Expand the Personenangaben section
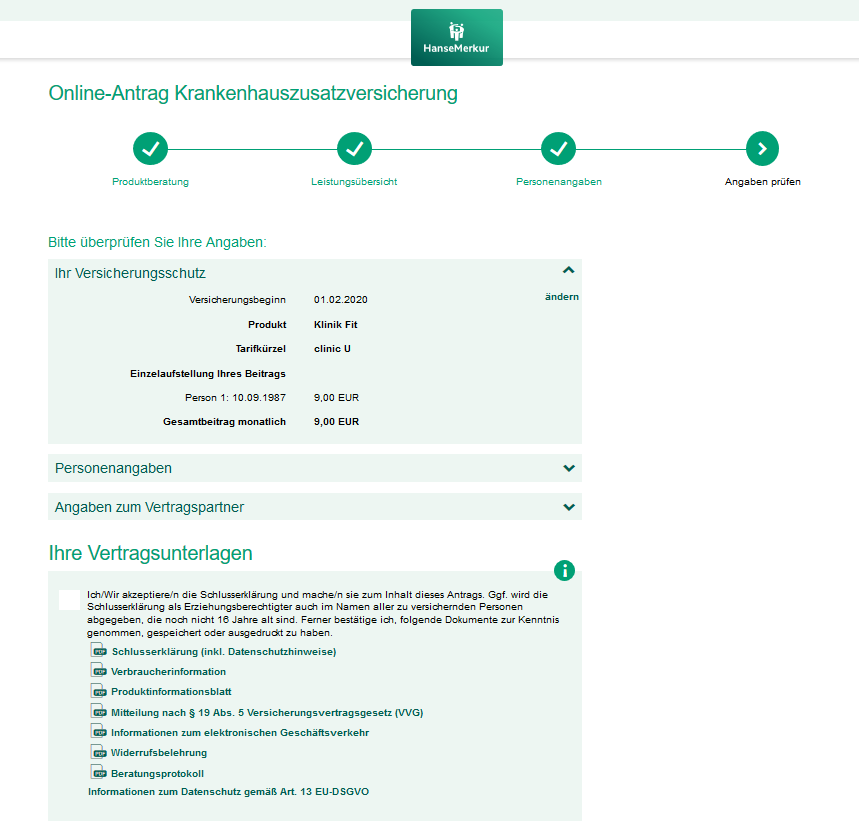The image size is (859, 827). (568, 468)
